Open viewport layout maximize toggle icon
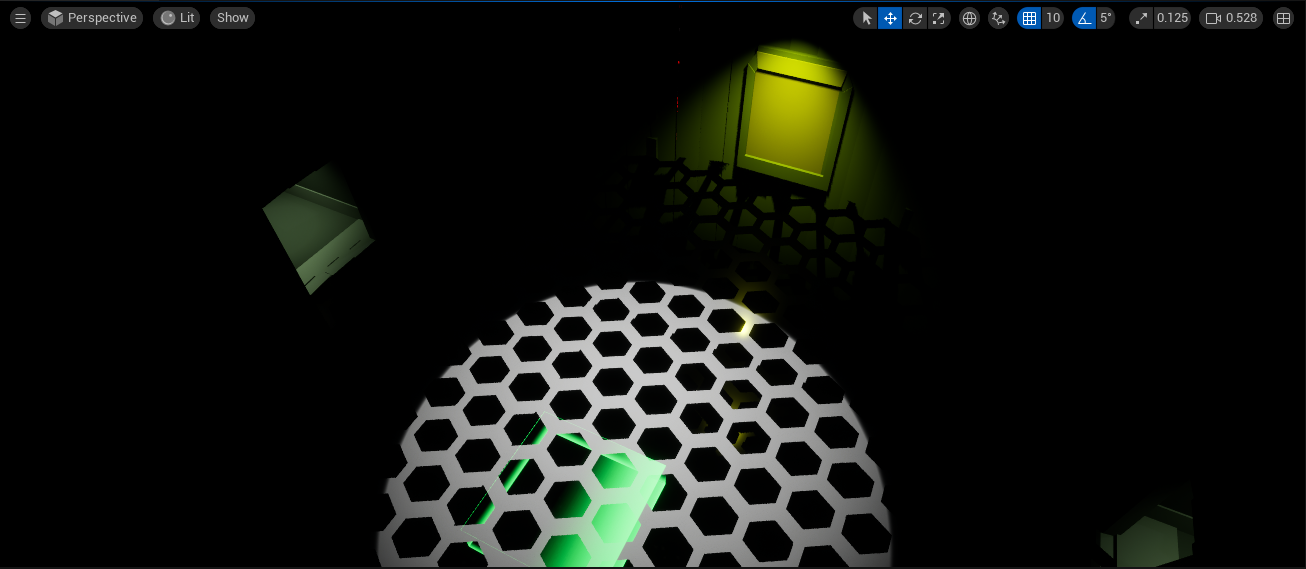 [x=1283, y=18]
